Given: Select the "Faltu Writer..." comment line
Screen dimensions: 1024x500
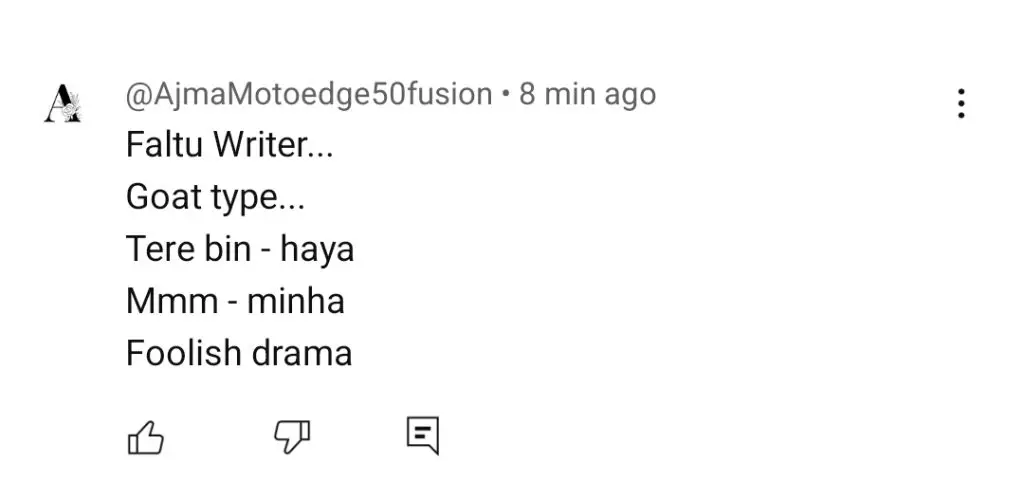Looking at the screenshot, I should [229, 144].
